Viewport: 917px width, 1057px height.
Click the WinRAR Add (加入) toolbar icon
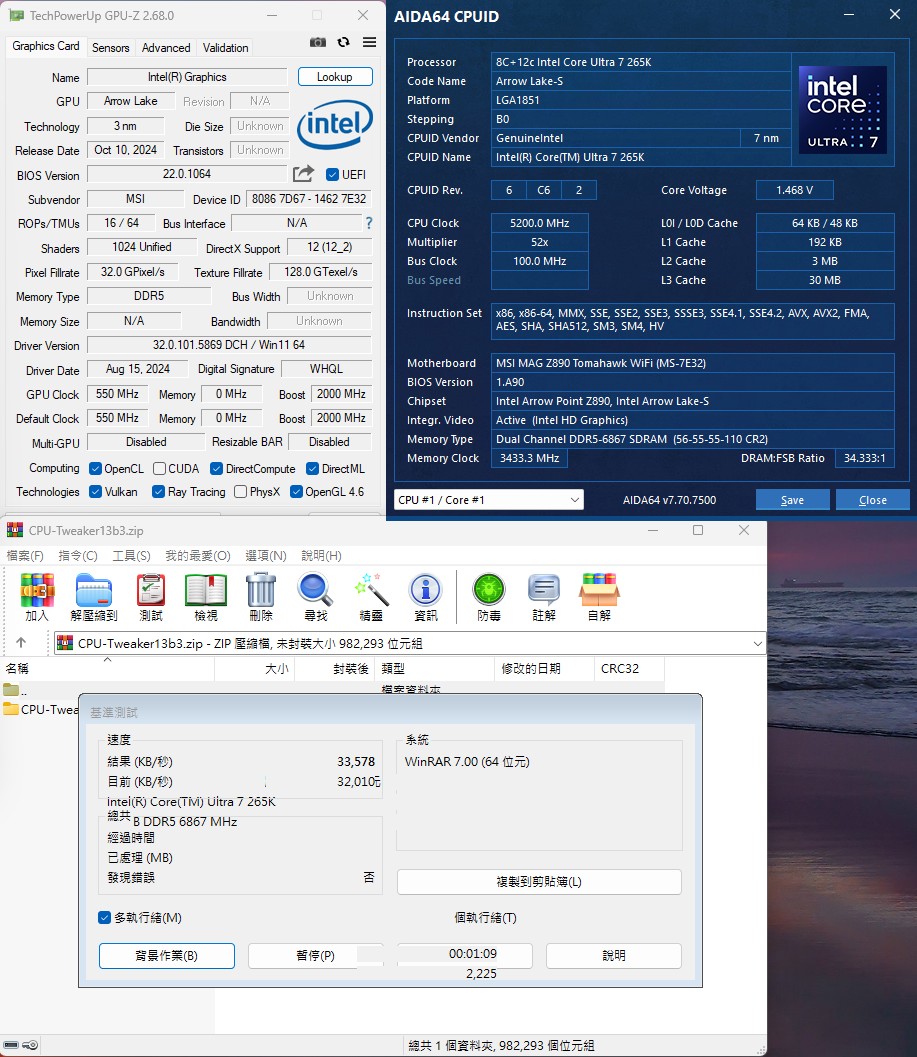click(37, 597)
